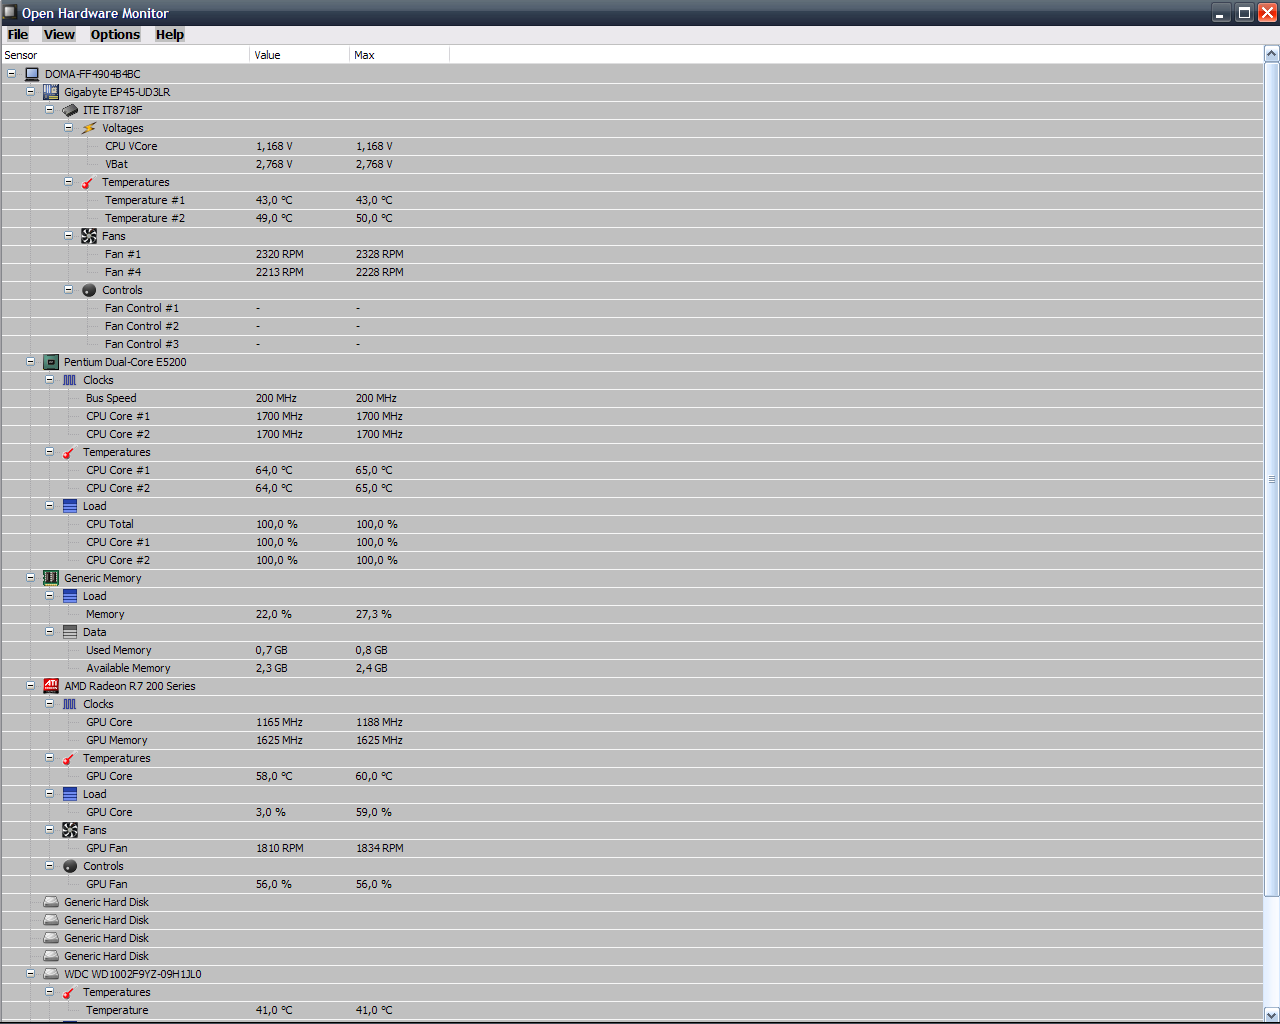Click the thermometer icon under ITE IT8718F
The image size is (1280, 1024).
coord(89,182)
